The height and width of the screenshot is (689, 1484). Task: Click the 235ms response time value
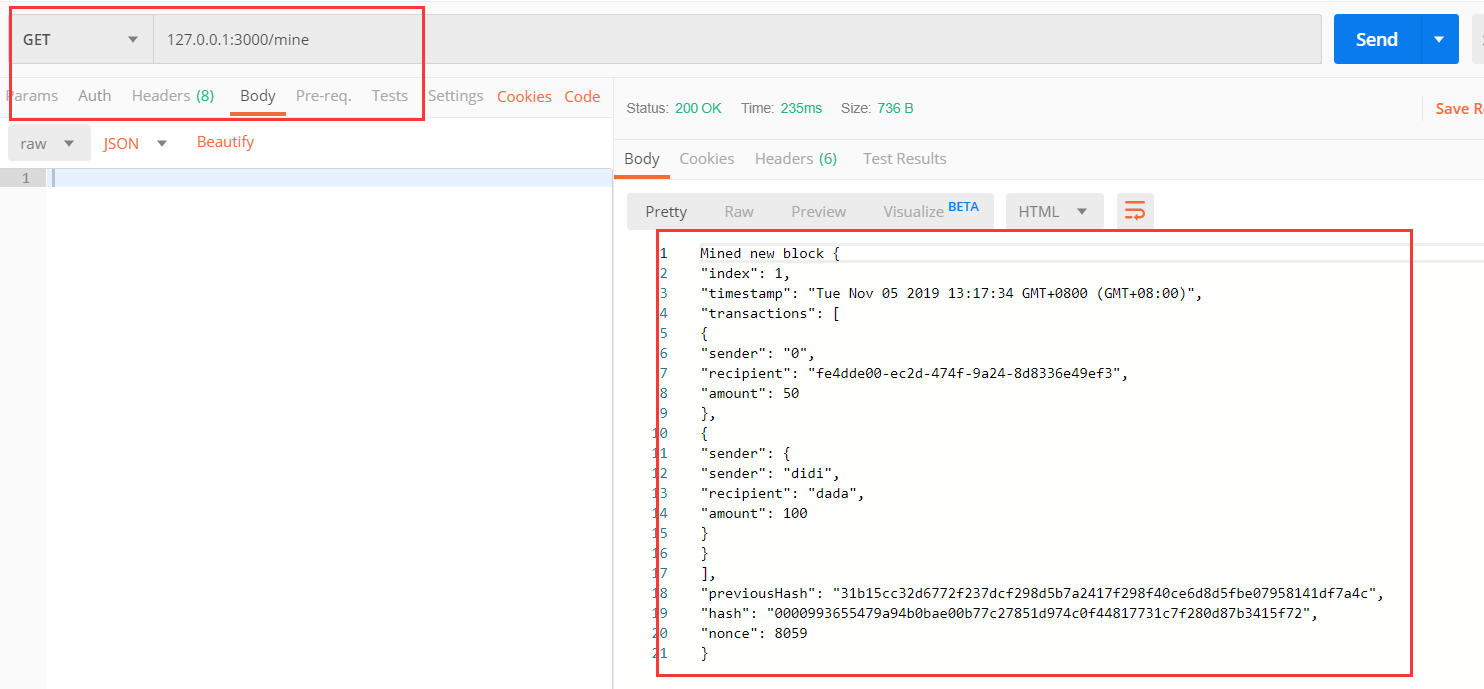pos(799,108)
